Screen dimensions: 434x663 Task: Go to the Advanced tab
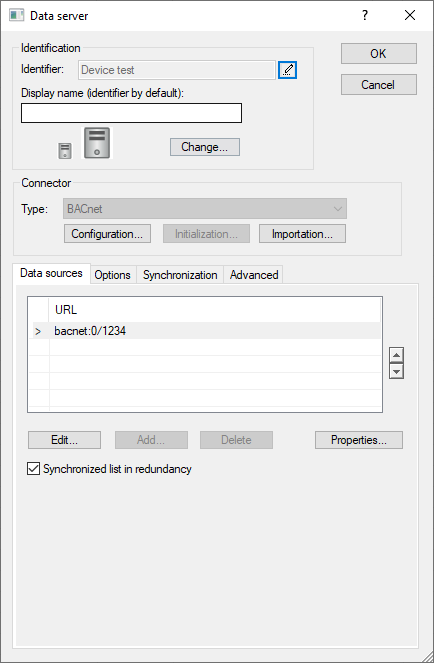point(254,275)
